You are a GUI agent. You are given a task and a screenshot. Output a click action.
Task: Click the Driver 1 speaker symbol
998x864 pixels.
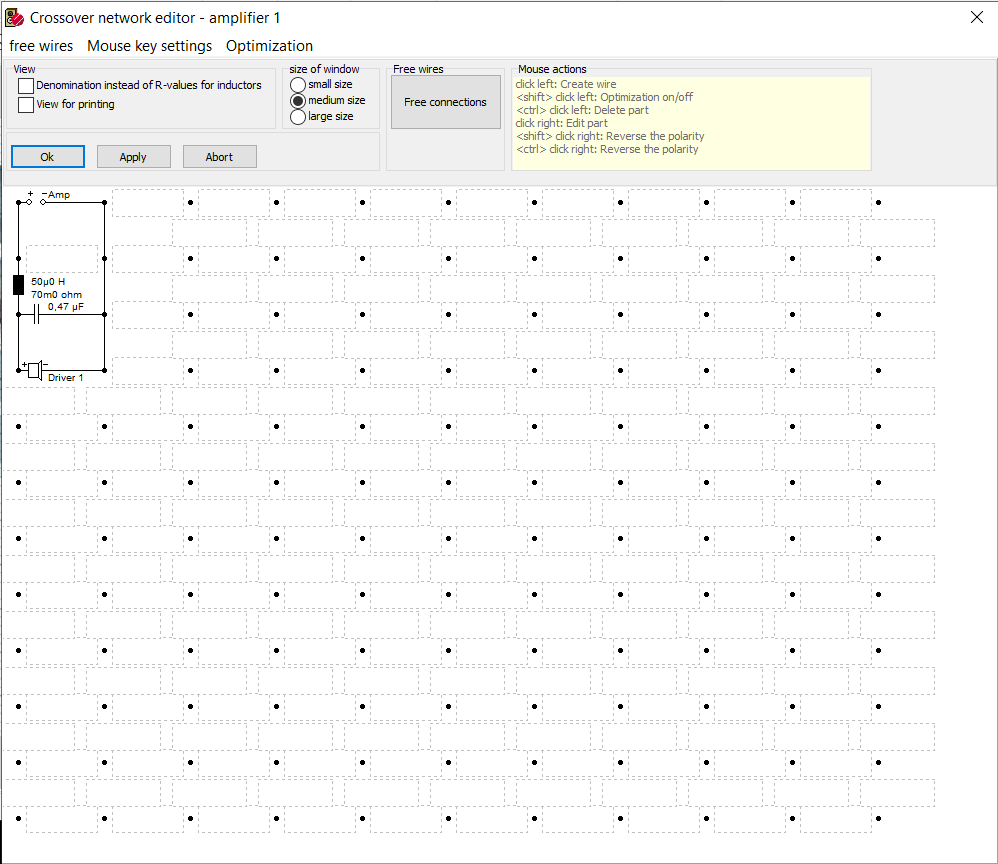point(35,371)
